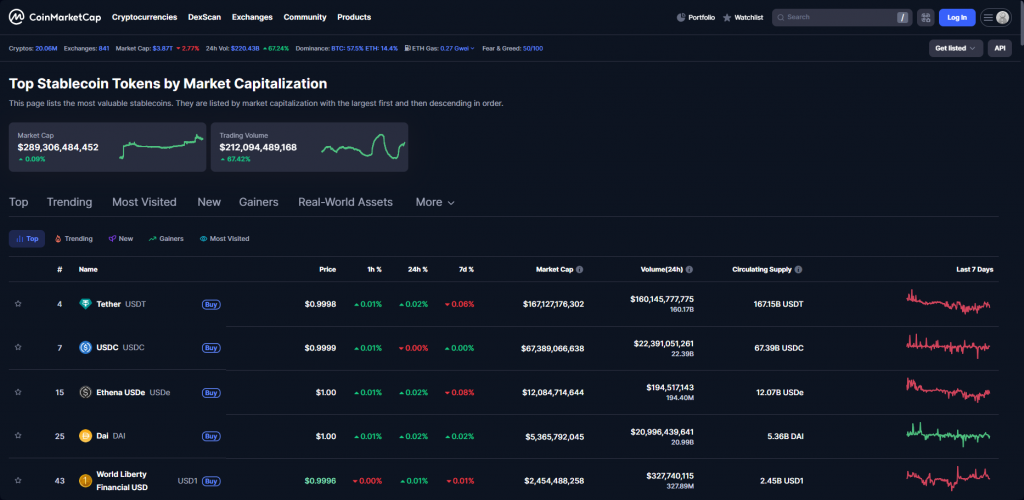Click the Log In button
Screen dimensions: 1024x500
(x=957, y=18)
